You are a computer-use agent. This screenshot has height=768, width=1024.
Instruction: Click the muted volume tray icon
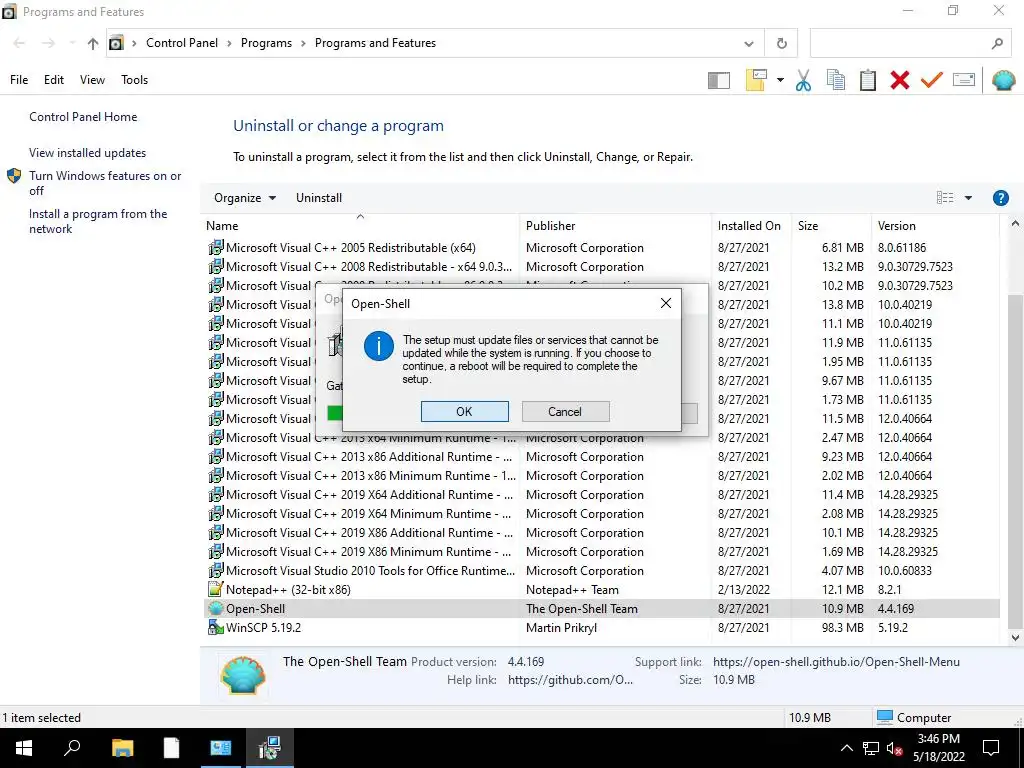click(895, 748)
